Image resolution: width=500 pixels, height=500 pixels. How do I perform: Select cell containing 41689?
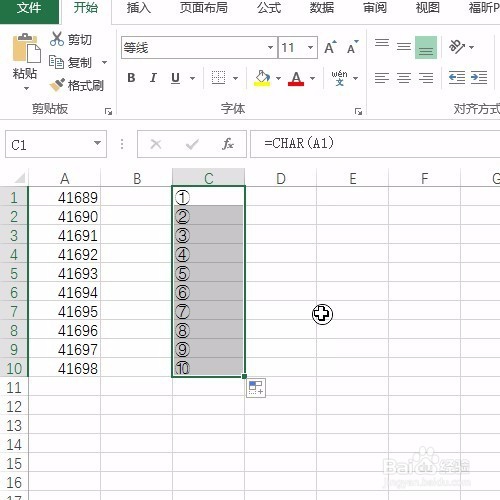pos(65,197)
